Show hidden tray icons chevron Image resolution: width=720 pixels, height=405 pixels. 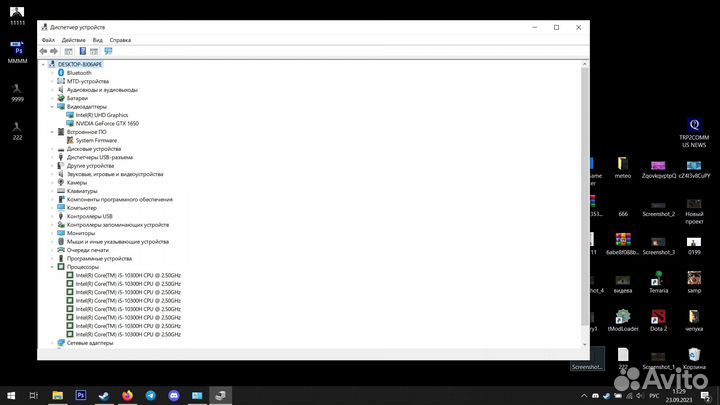point(584,395)
